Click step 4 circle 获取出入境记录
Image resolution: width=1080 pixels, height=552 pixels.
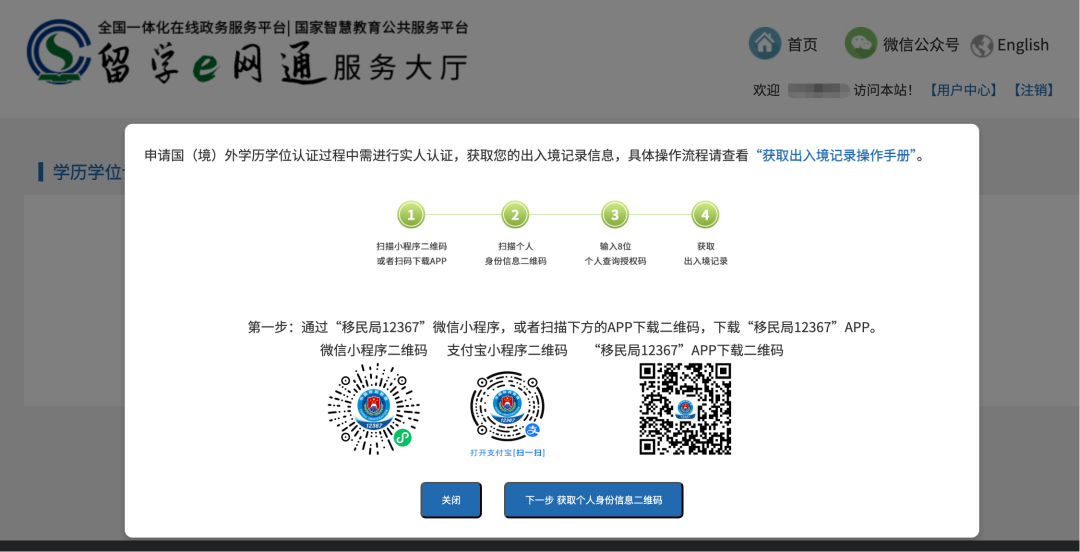705,215
